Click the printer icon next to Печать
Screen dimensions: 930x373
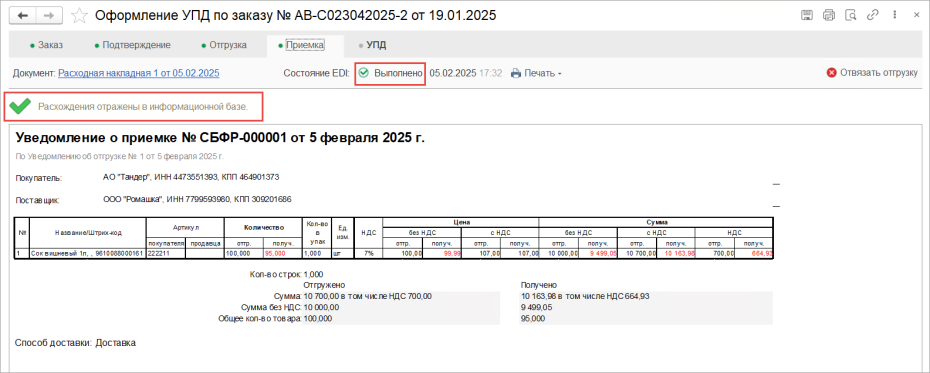click(x=516, y=74)
